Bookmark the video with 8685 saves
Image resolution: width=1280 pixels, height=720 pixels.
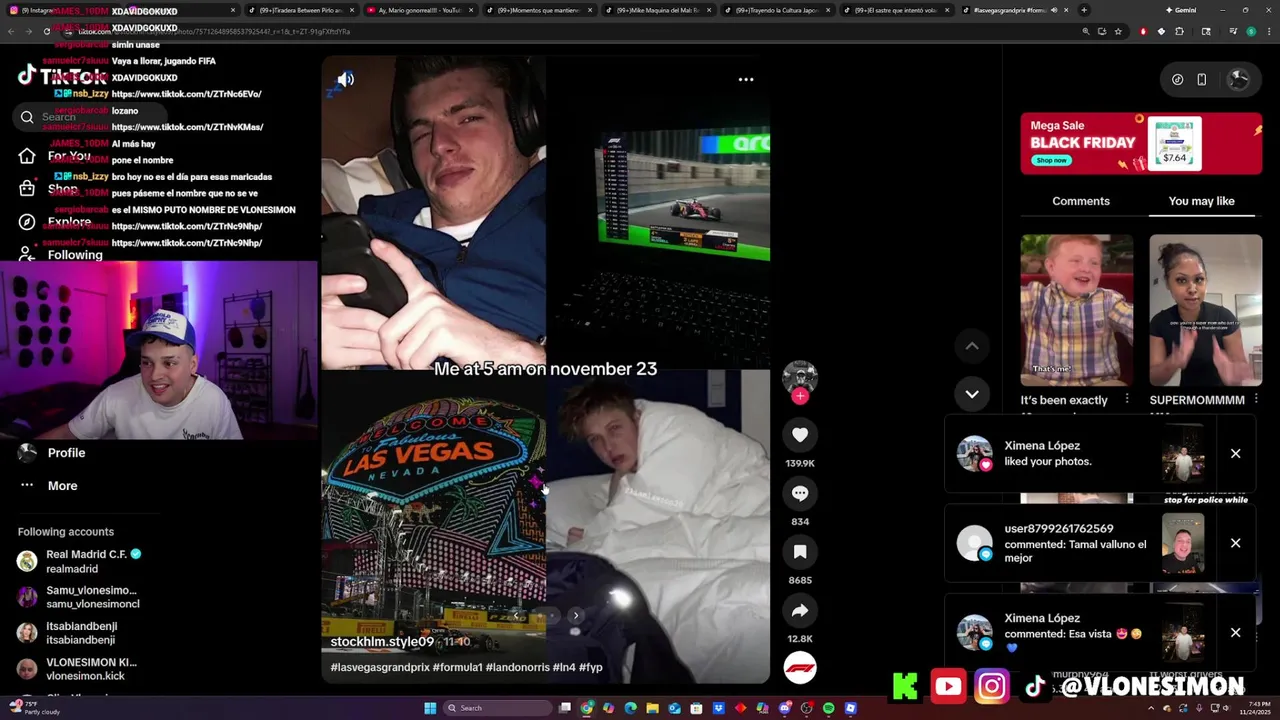tap(800, 551)
